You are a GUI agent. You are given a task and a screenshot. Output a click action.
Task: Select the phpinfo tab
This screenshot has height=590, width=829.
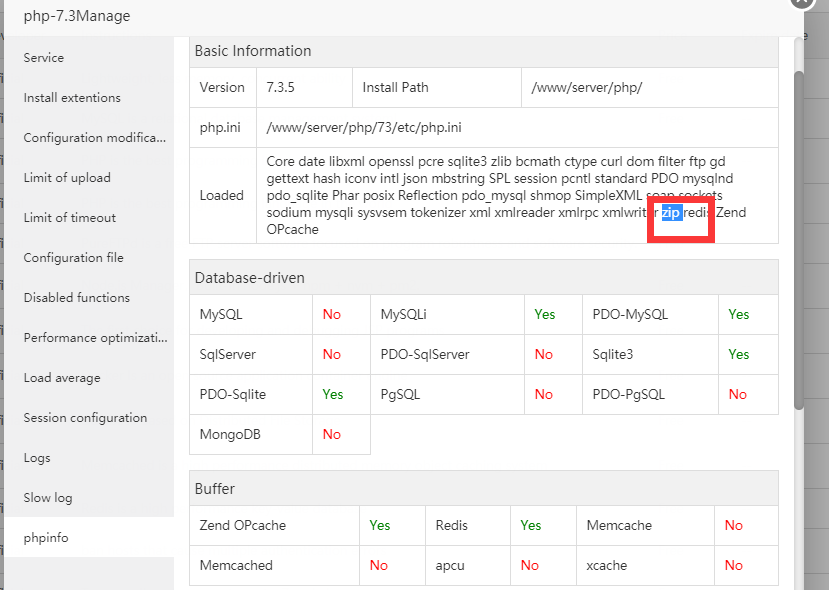point(46,538)
